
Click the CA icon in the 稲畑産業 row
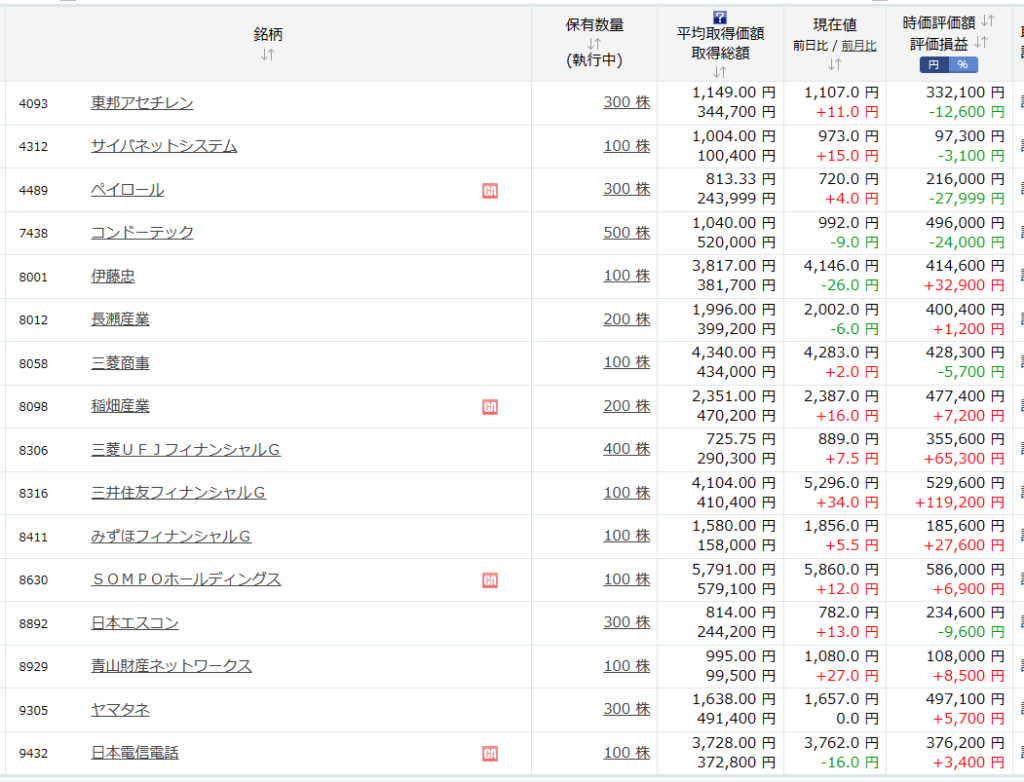coord(490,407)
